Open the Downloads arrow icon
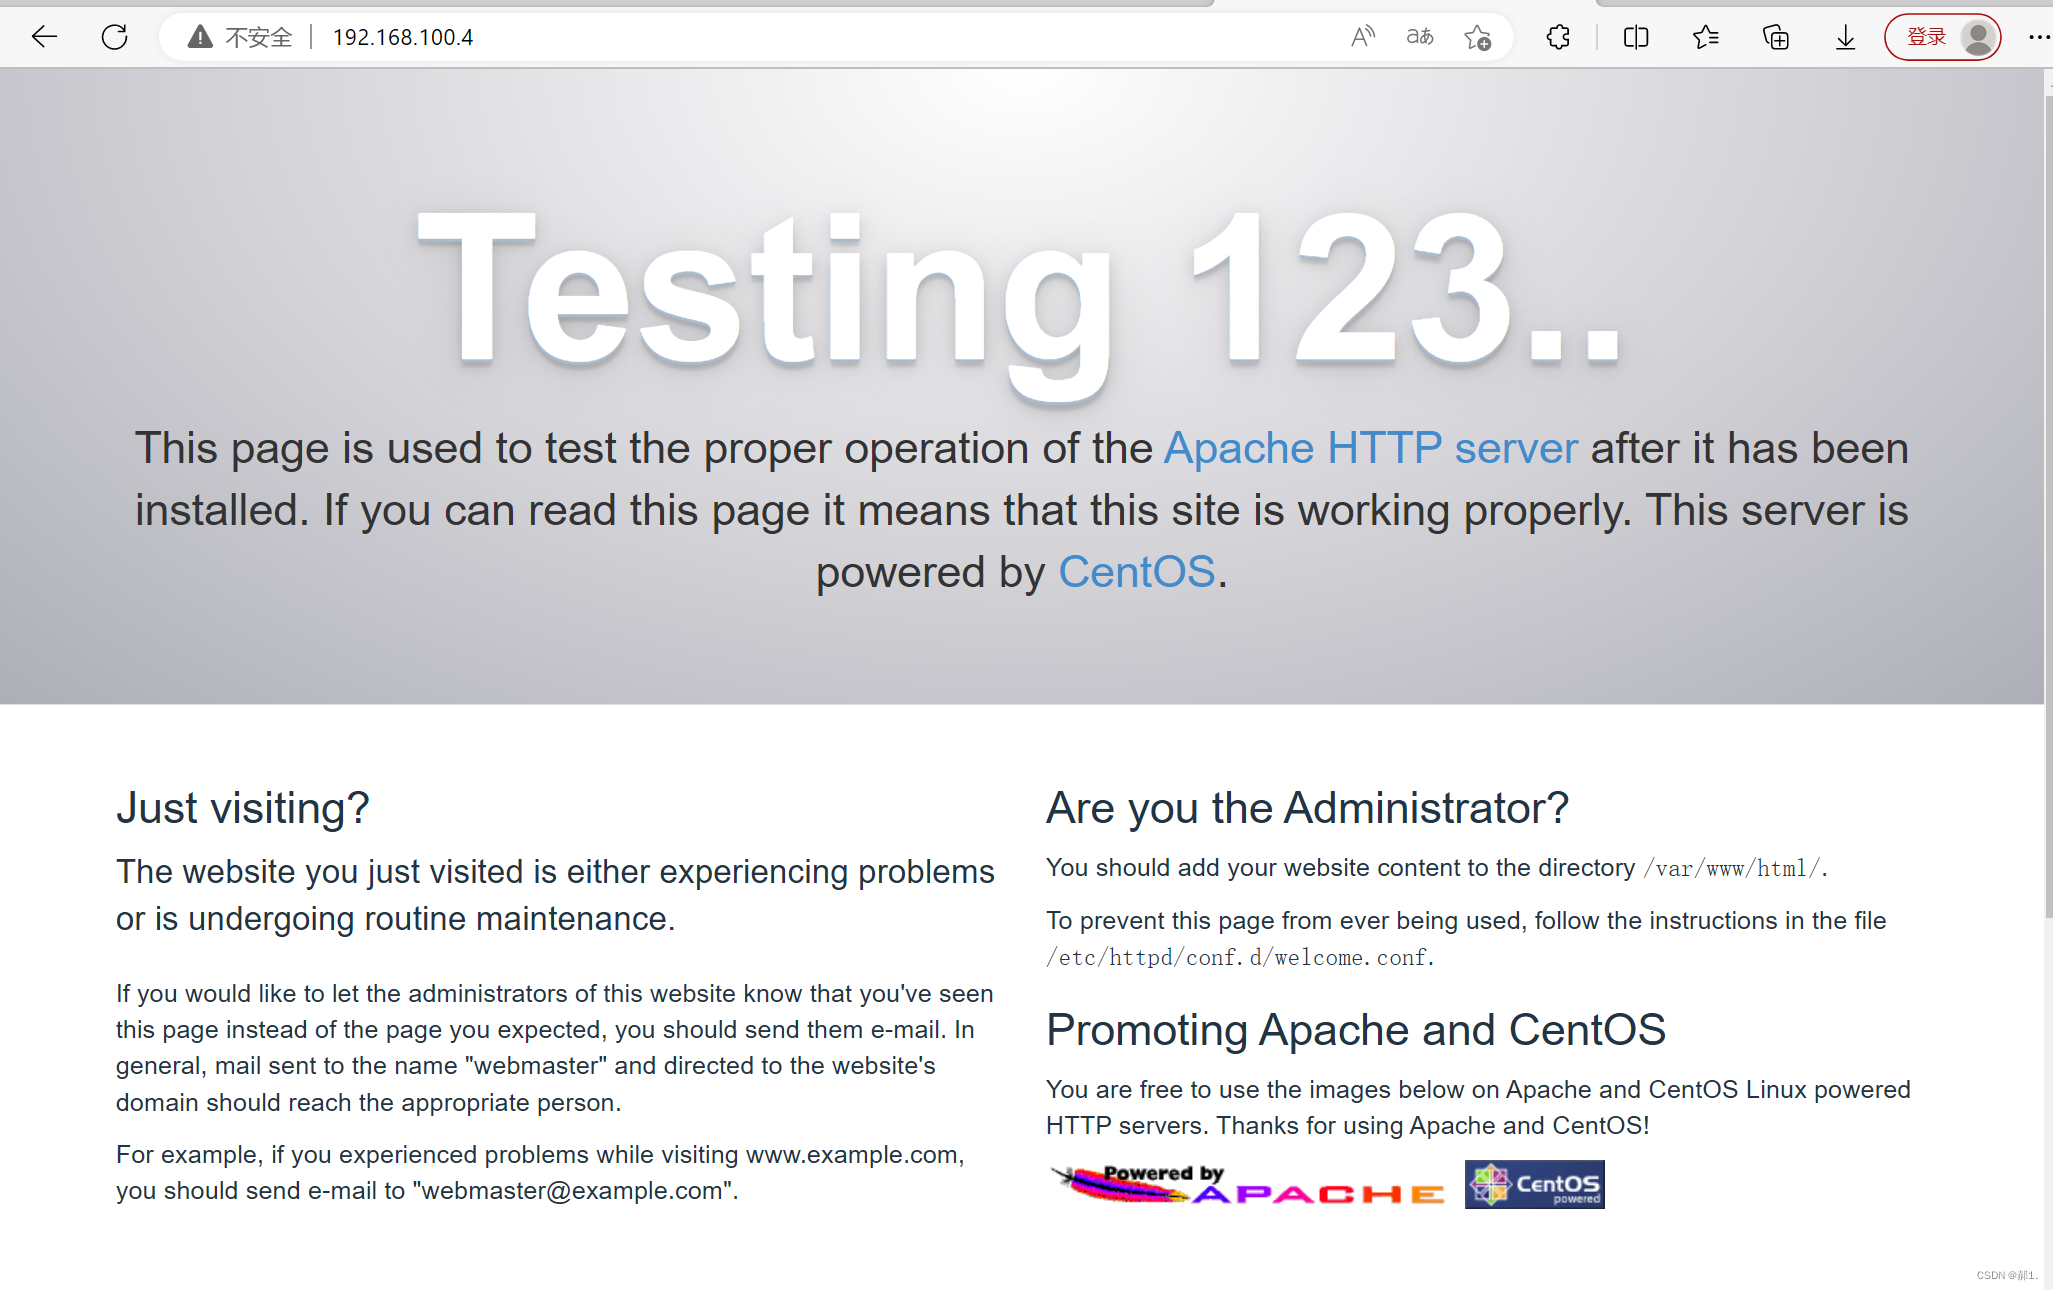 coord(1845,38)
